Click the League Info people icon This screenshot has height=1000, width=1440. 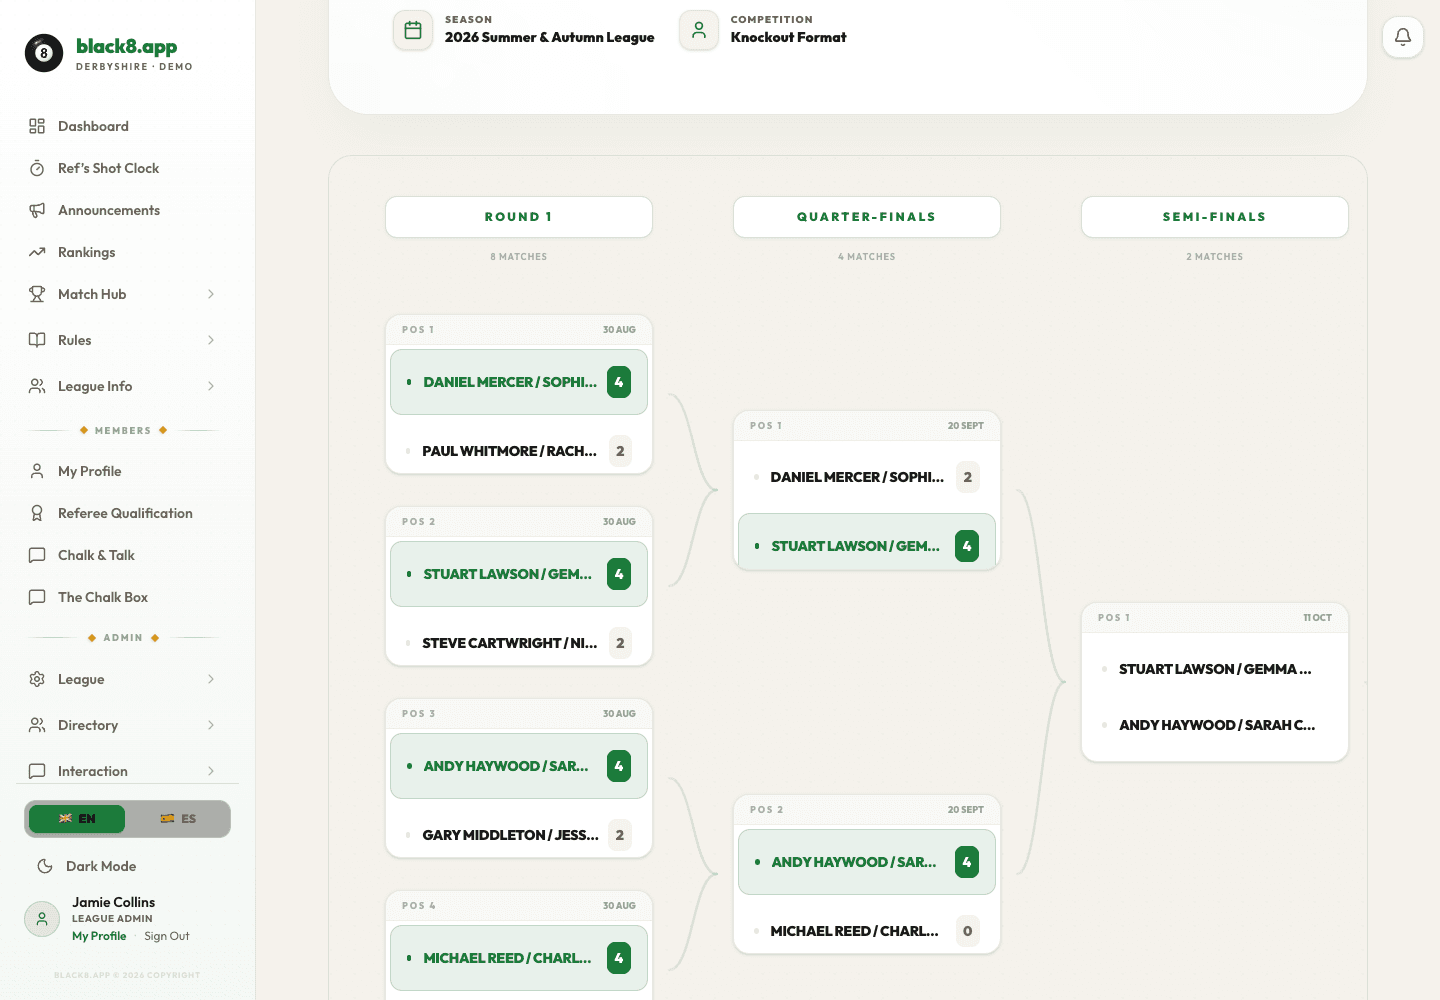pyautogui.click(x=37, y=386)
